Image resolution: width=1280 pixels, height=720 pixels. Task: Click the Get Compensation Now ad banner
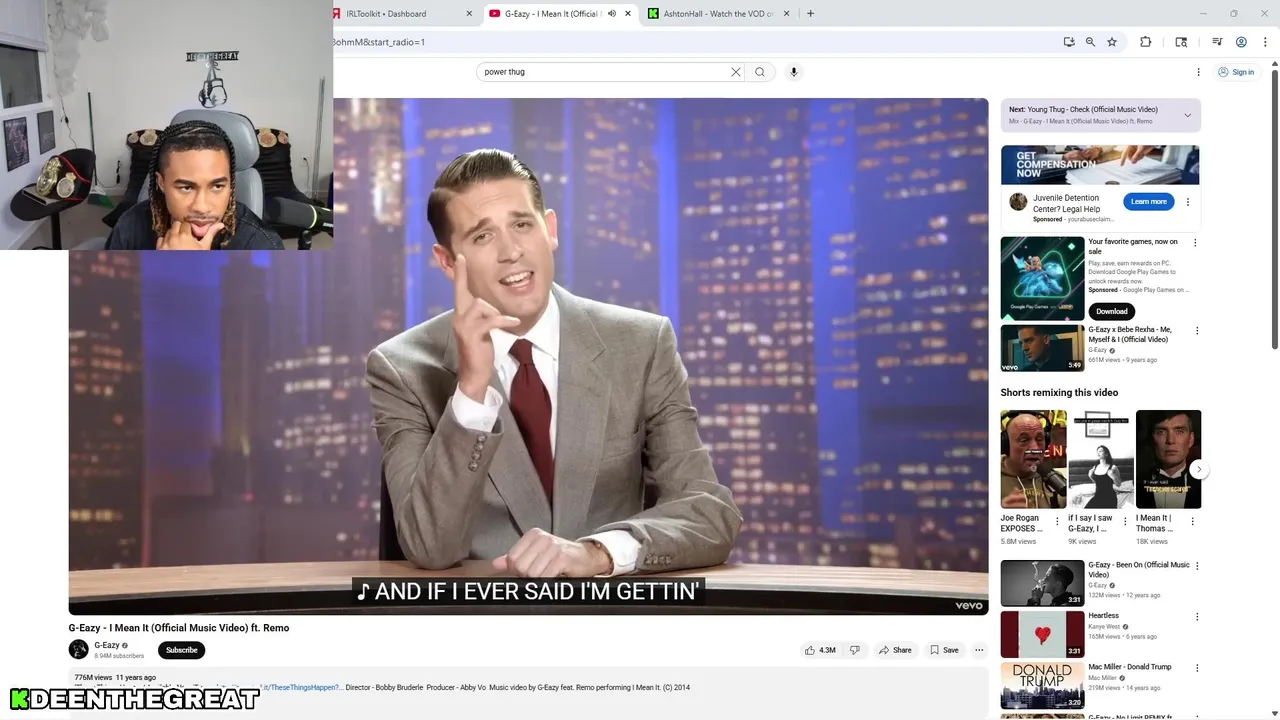[x=1100, y=165]
